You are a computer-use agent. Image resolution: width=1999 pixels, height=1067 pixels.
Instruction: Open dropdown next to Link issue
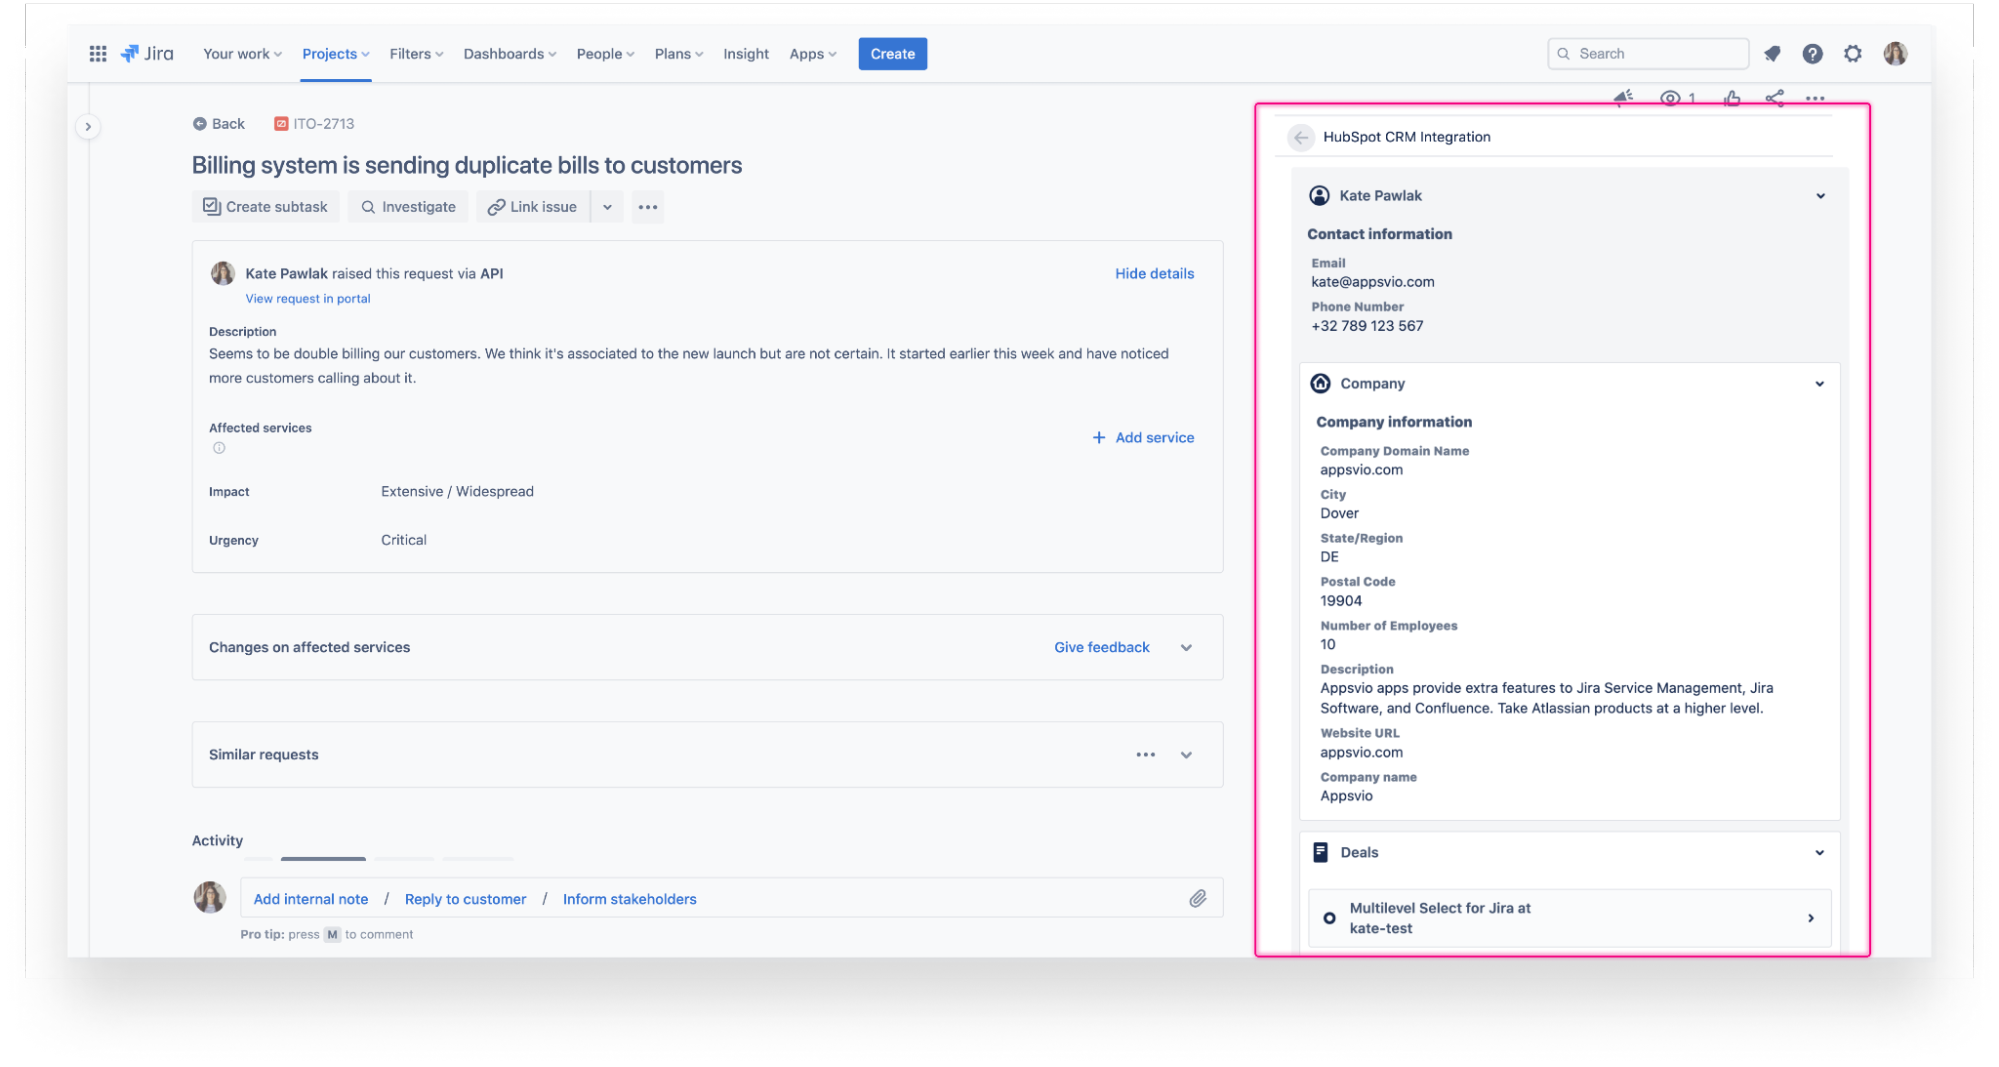(x=607, y=207)
